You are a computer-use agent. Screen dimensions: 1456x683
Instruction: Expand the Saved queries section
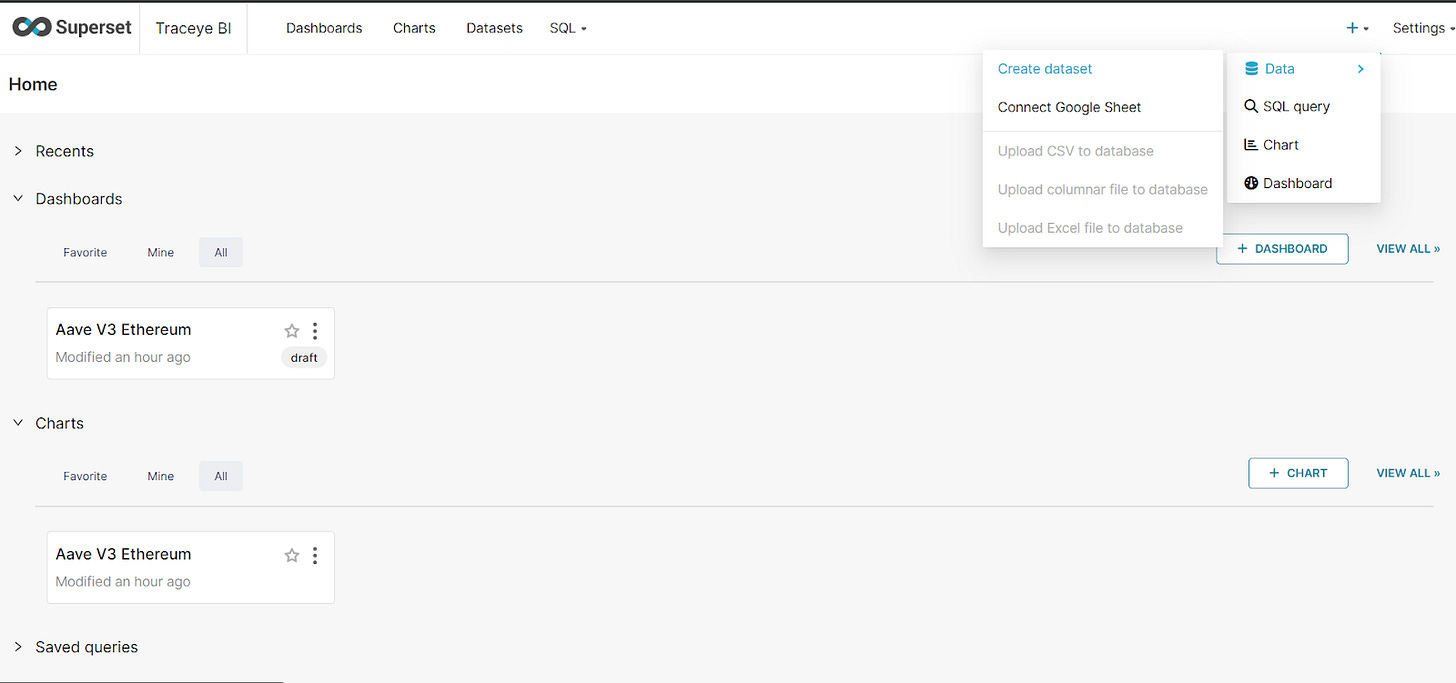pyautogui.click(x=18, y=647)
